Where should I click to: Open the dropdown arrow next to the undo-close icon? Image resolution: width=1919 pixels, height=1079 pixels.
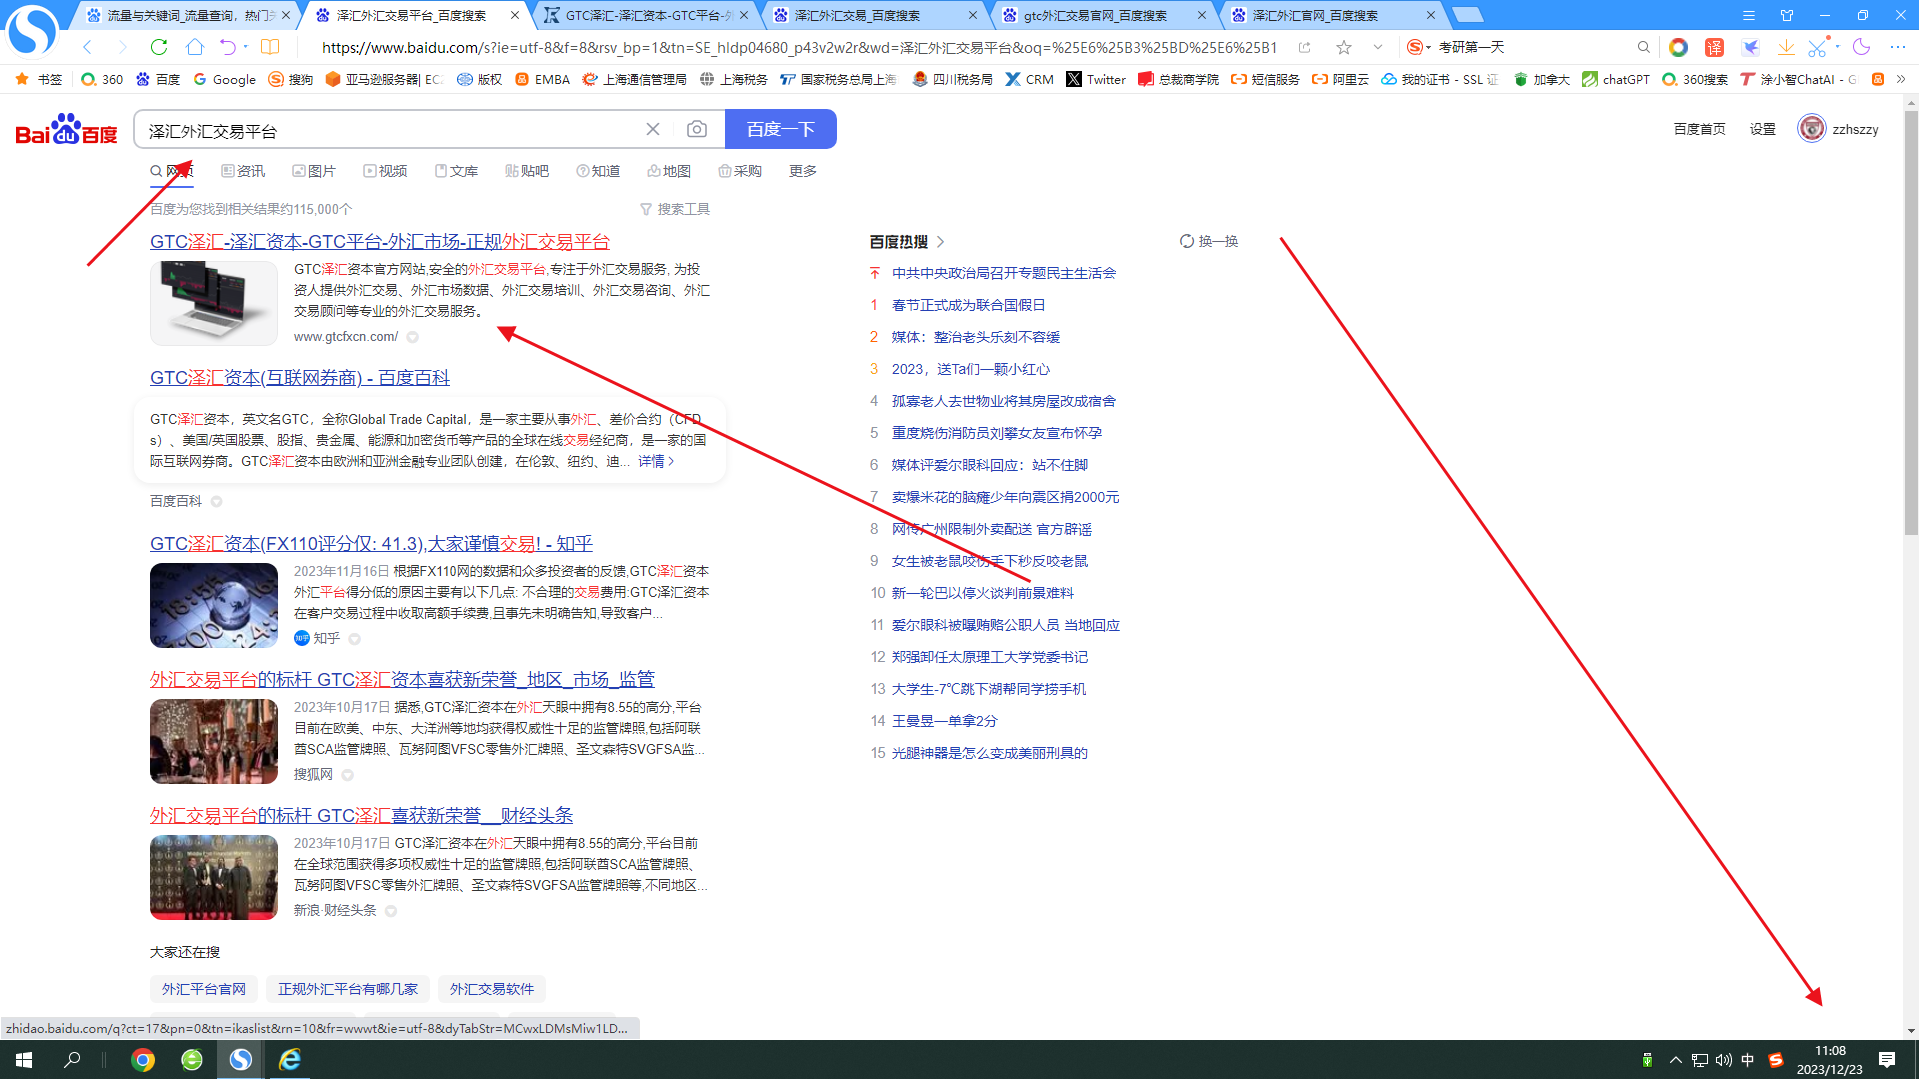coord(246,47)
